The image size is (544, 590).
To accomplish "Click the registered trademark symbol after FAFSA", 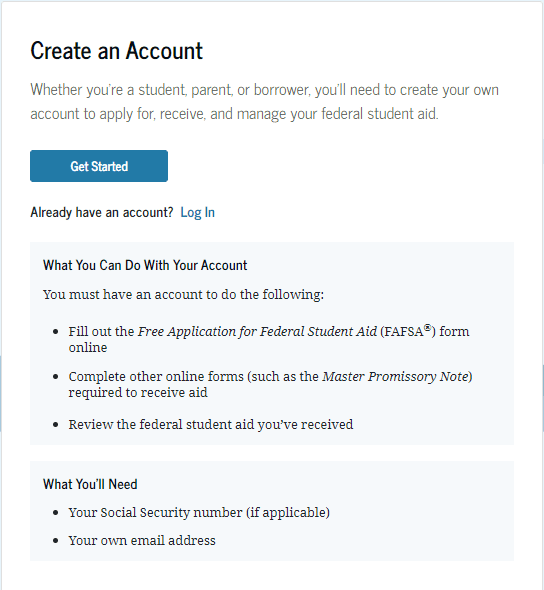I will click(x=427, y=327).
